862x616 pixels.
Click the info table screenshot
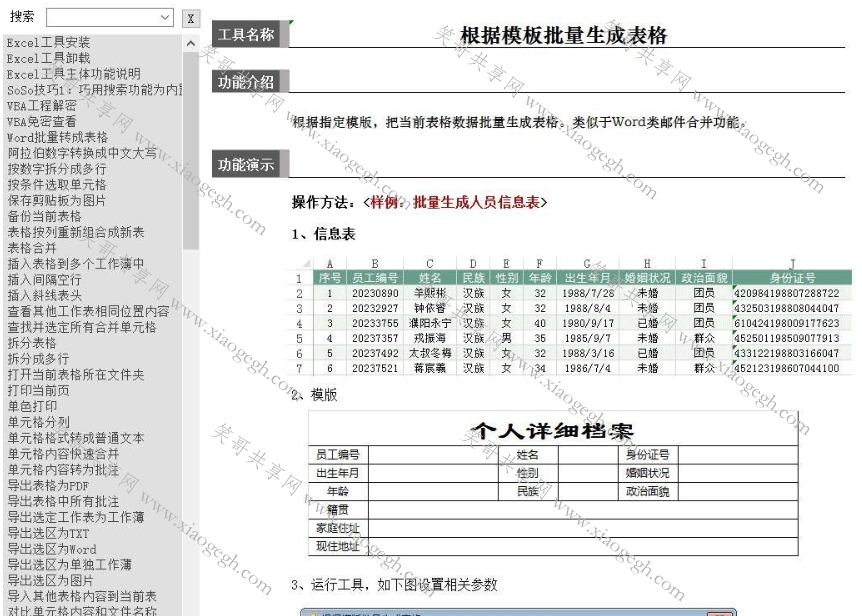(570, 317)
